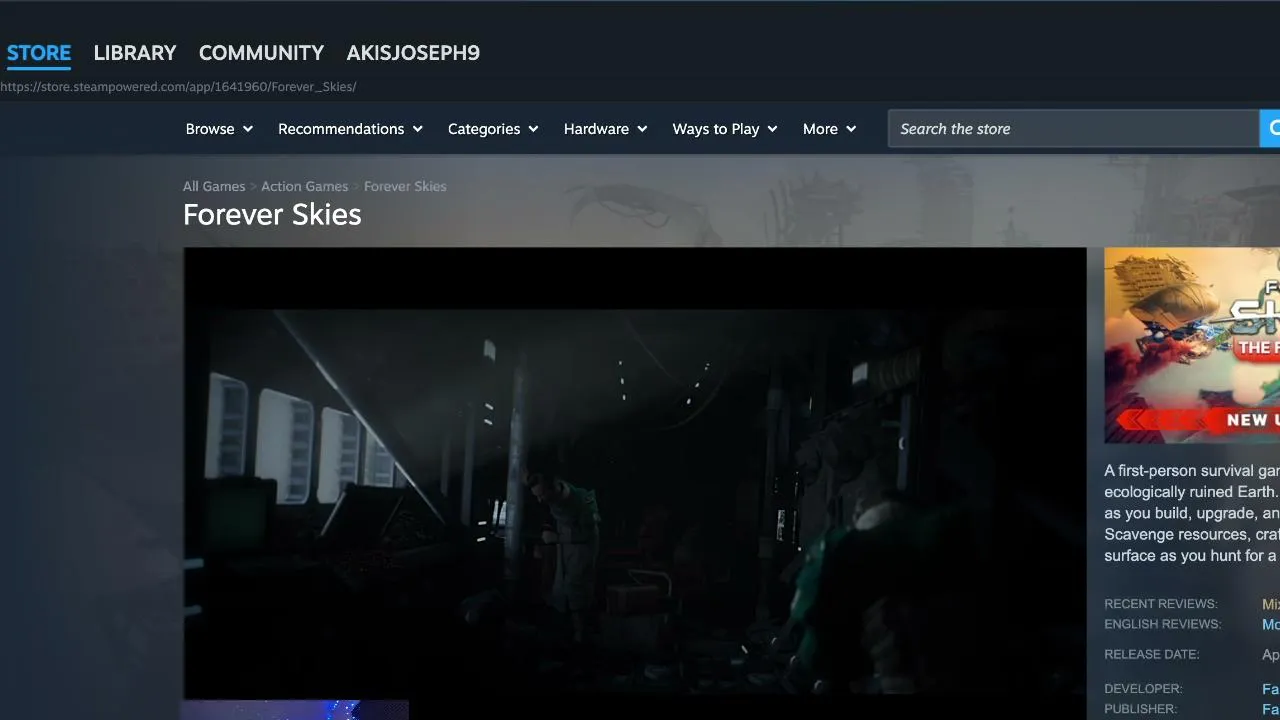
Task: Expand the Categories dropdown
Action: 493,129
